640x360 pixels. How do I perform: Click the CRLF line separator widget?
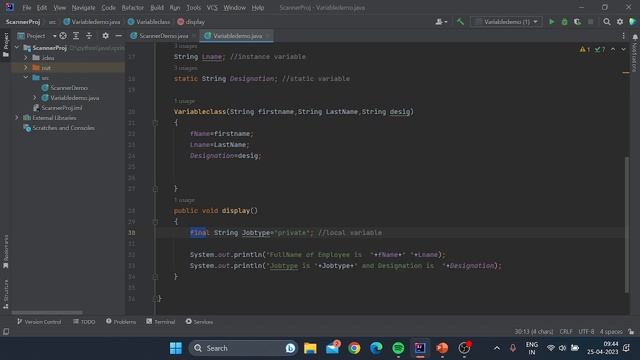tap(566, 331)
